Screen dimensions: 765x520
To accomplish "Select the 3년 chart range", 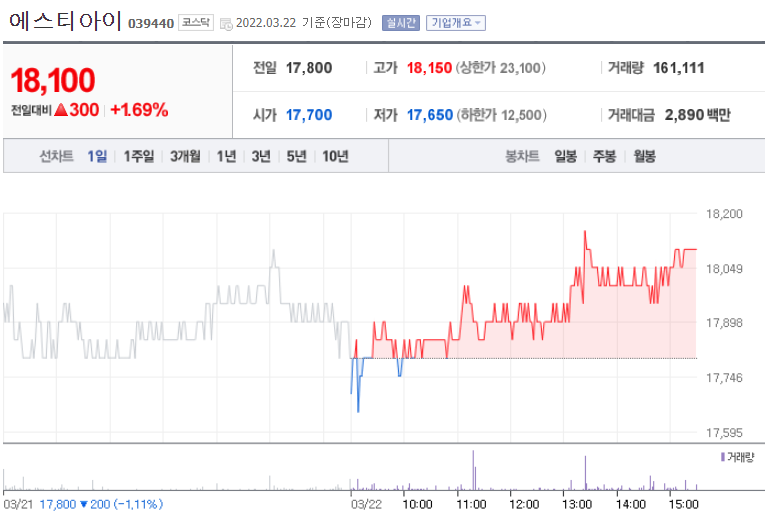I will coord(261,156).
